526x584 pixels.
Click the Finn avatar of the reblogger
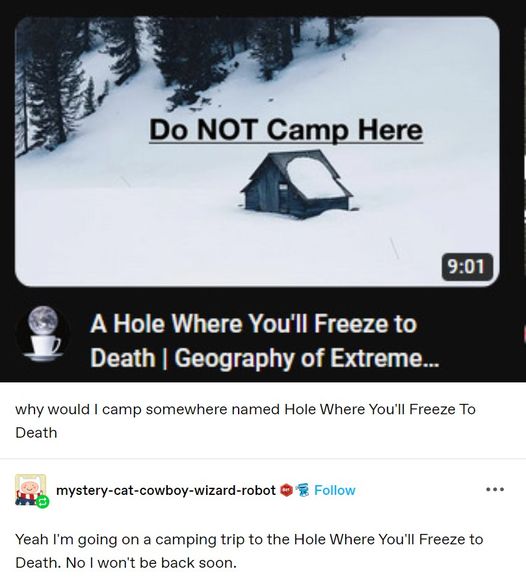click(x=30, y=489)
